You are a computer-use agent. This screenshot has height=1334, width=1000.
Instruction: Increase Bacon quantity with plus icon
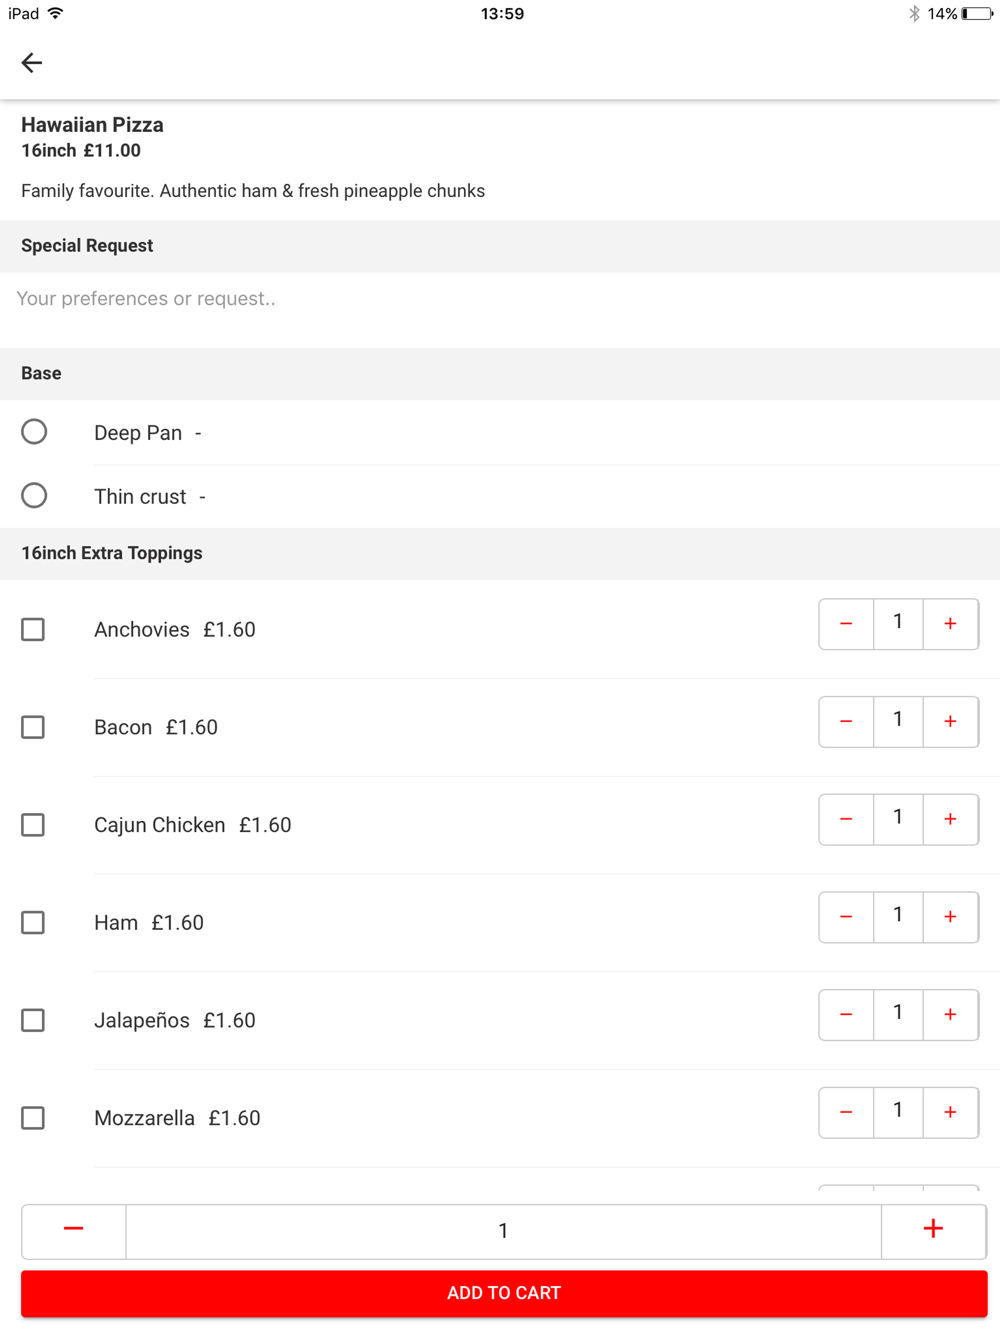pos(950,722)
